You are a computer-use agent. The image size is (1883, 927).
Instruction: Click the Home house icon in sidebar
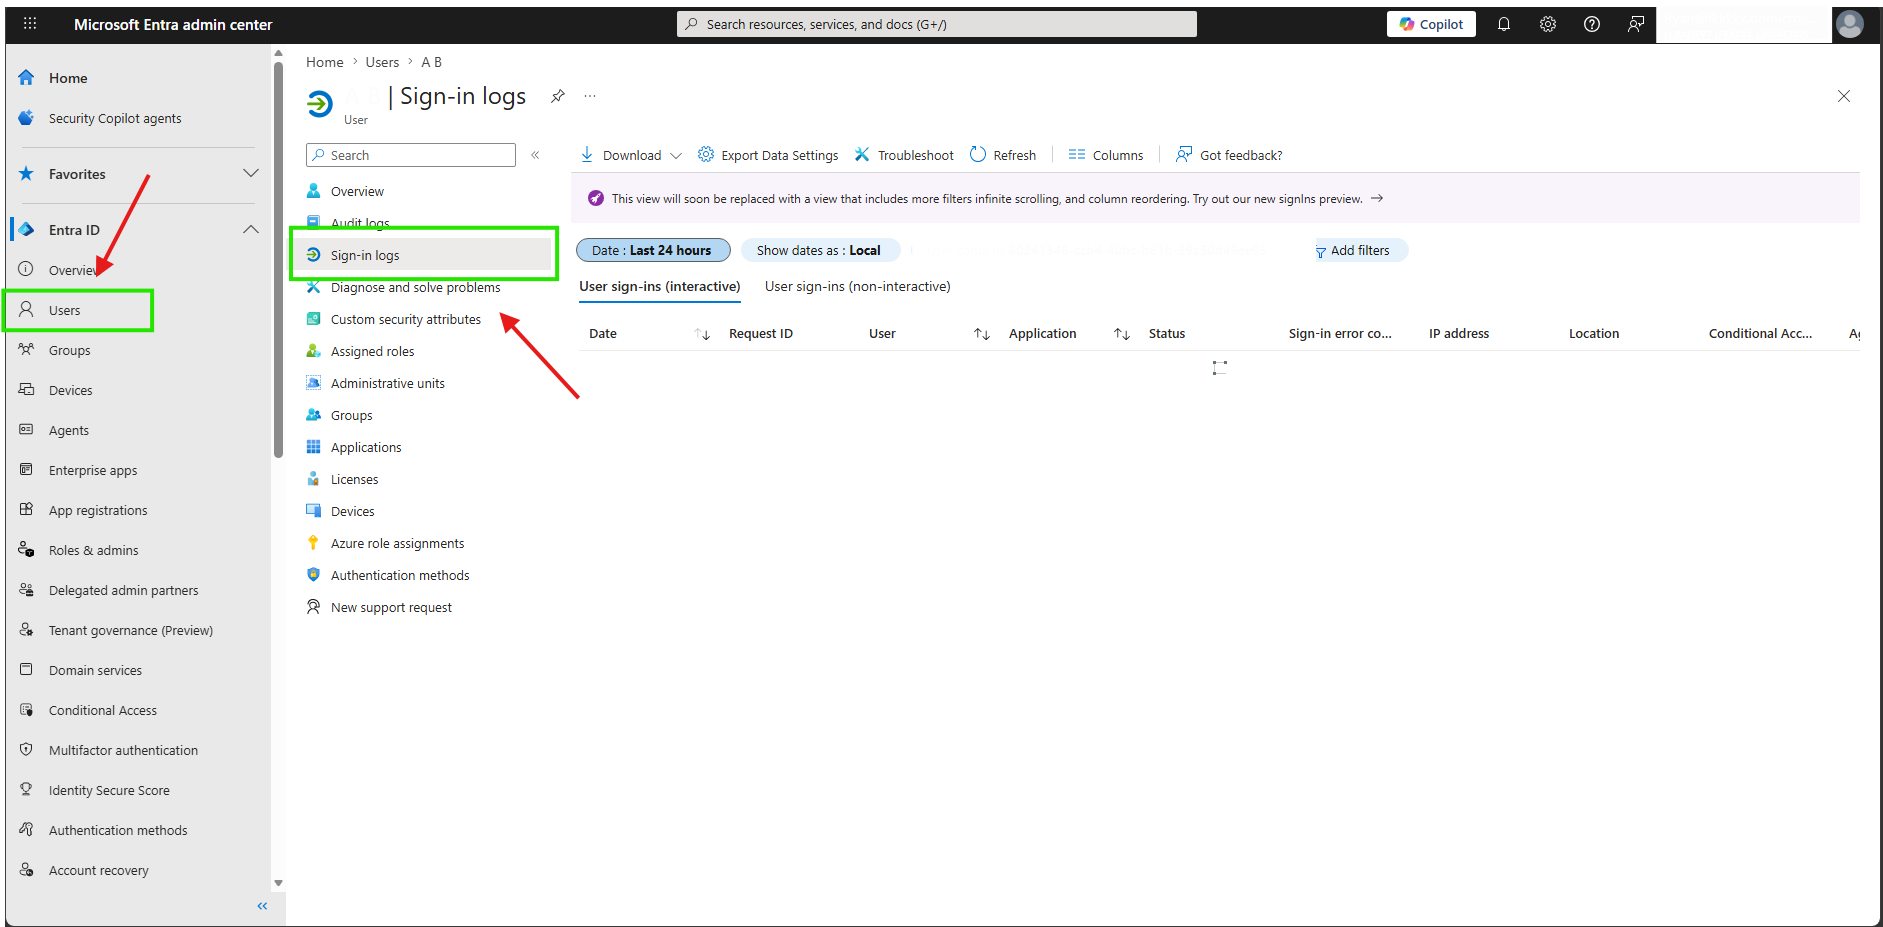(x=26, y=78)
